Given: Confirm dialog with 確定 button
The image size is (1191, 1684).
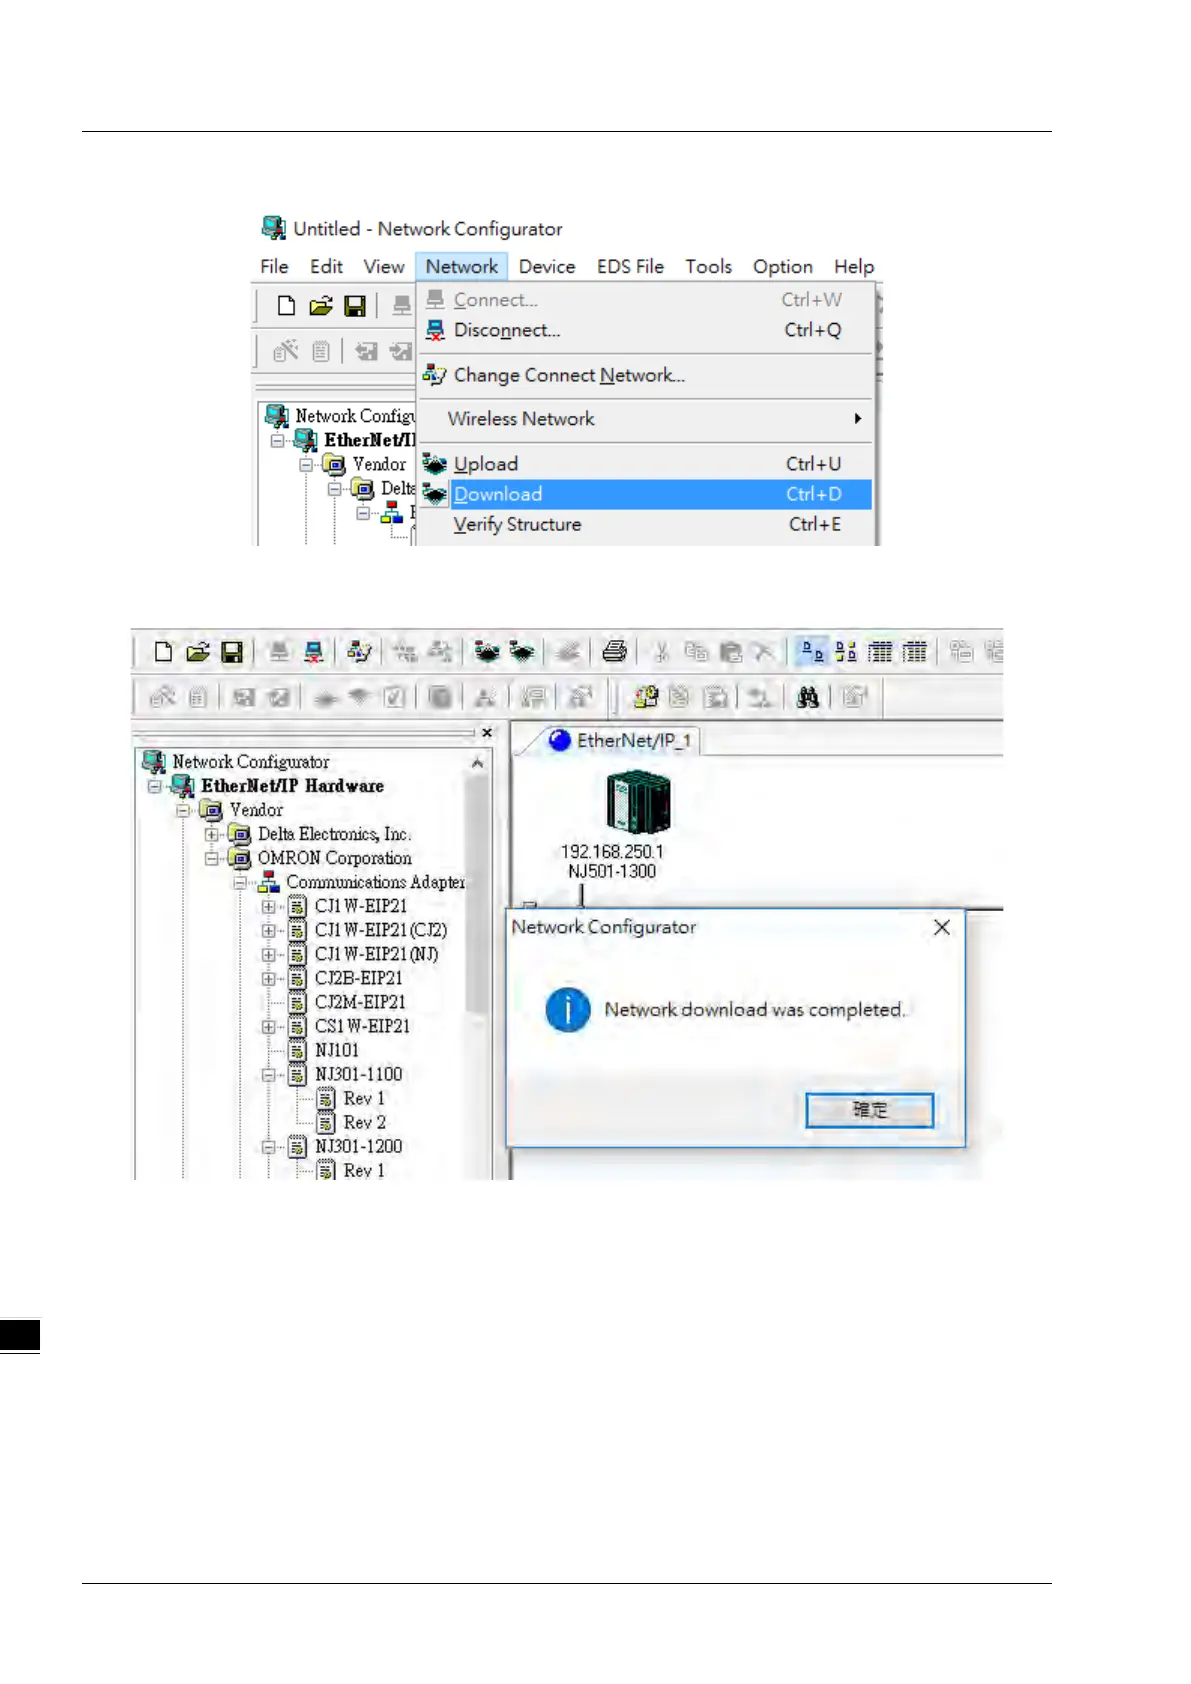Looking at the screenshot, I should [x=870, y=1110].
